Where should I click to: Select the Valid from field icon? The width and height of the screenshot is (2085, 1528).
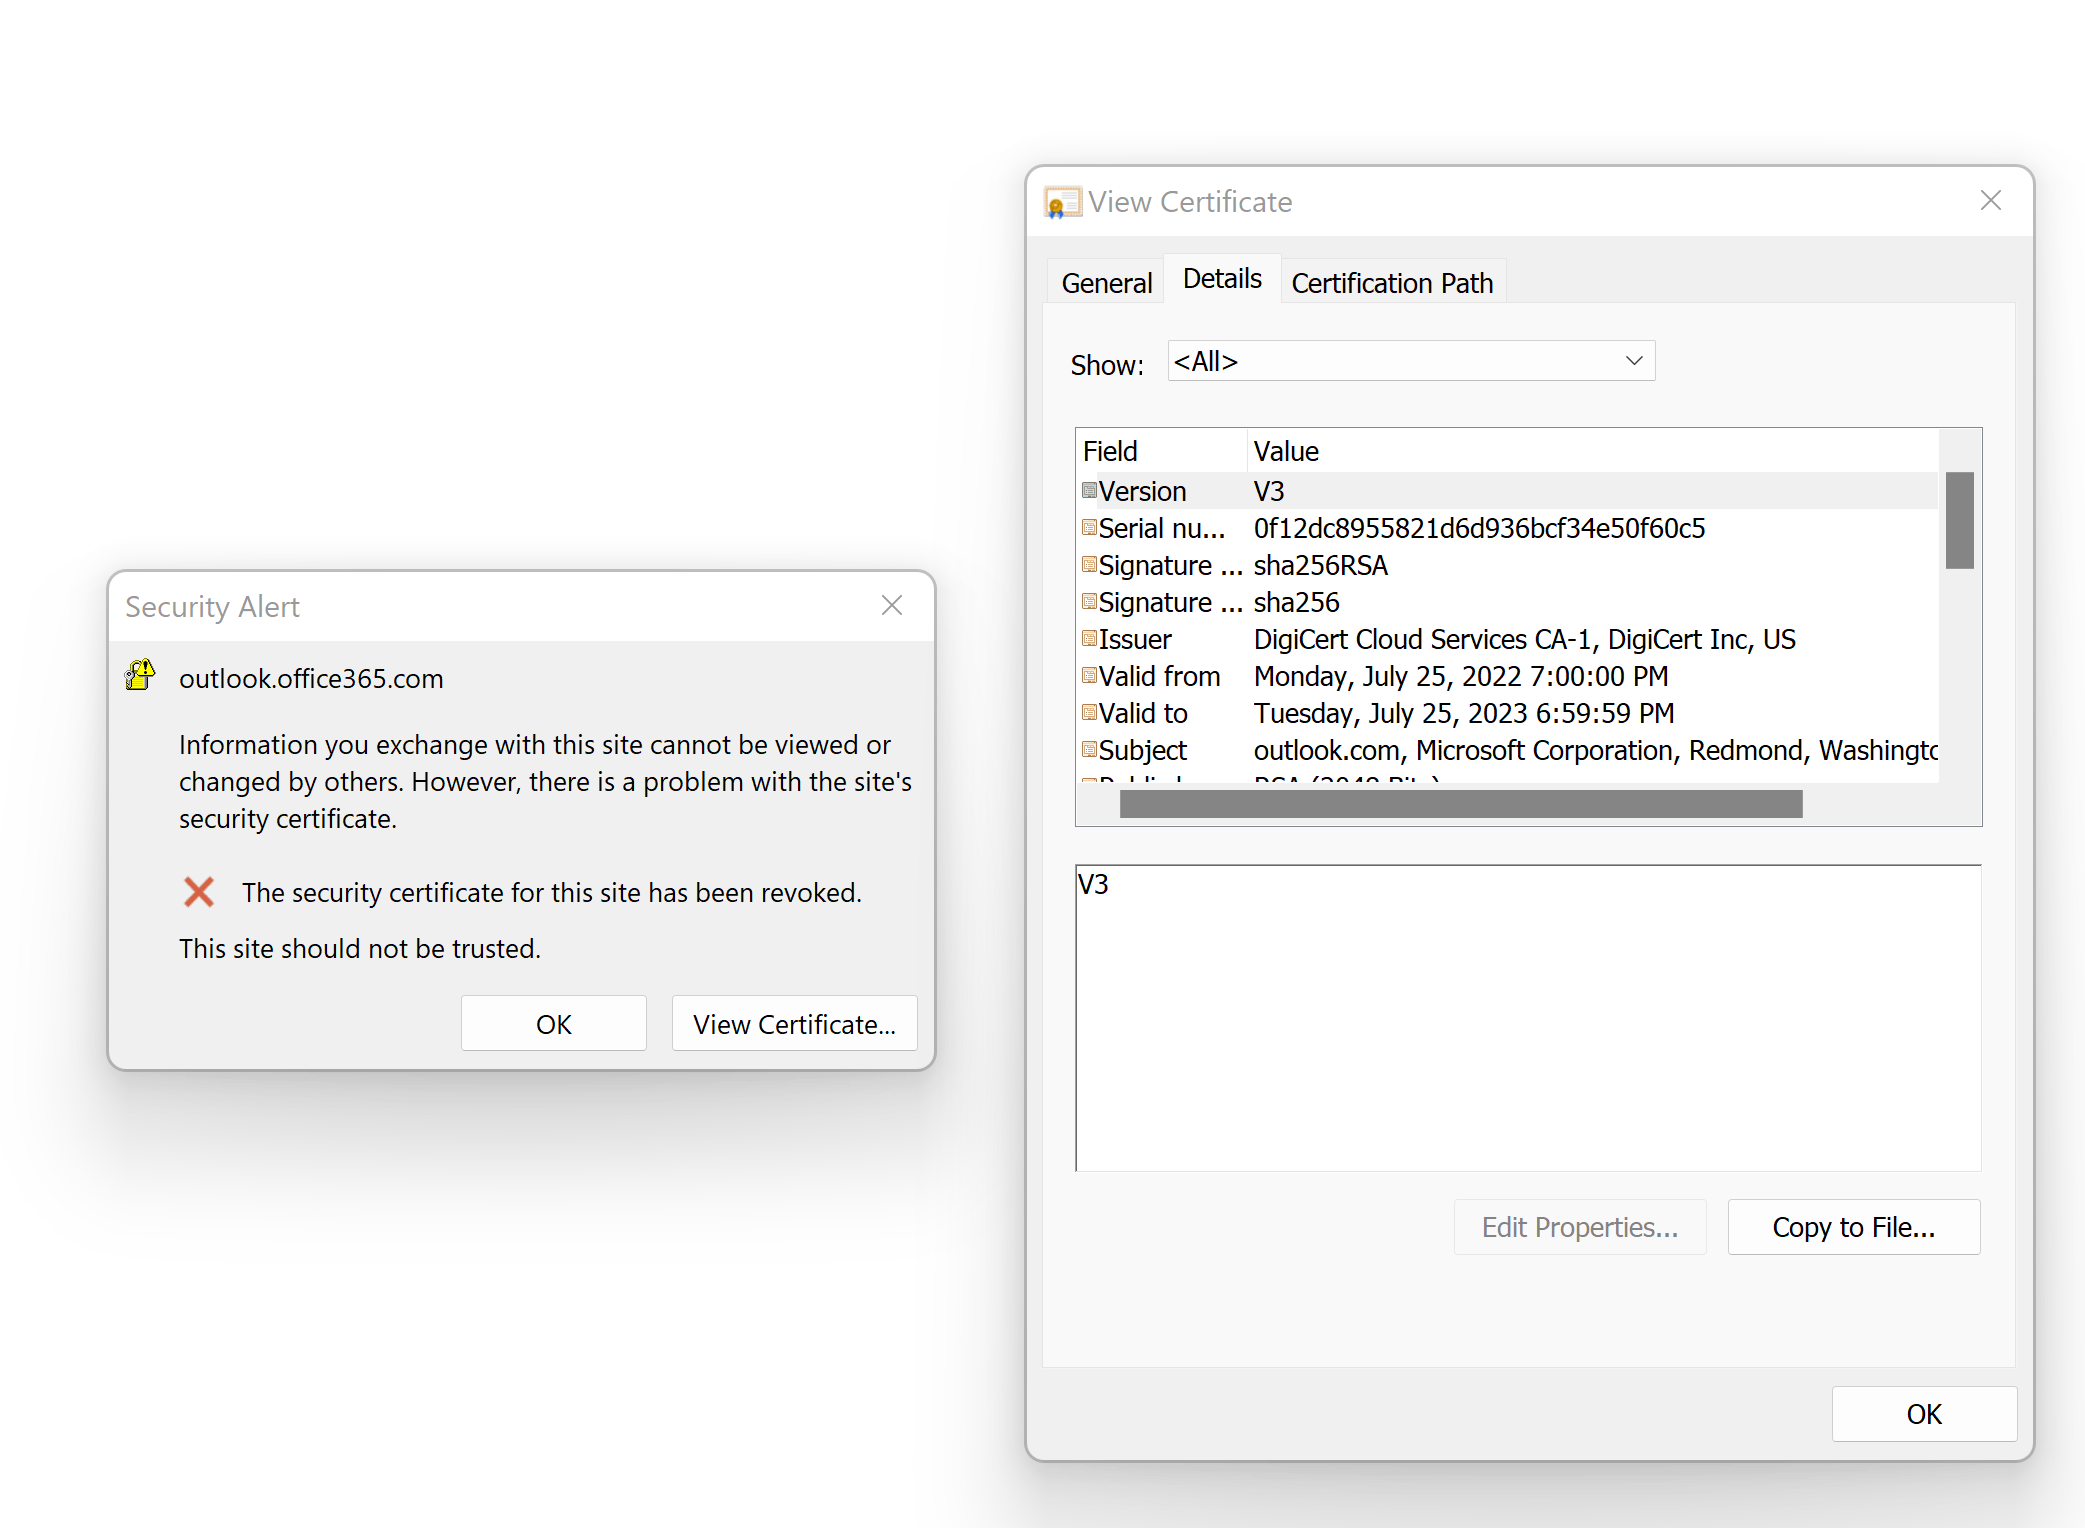pos(1089,676)
